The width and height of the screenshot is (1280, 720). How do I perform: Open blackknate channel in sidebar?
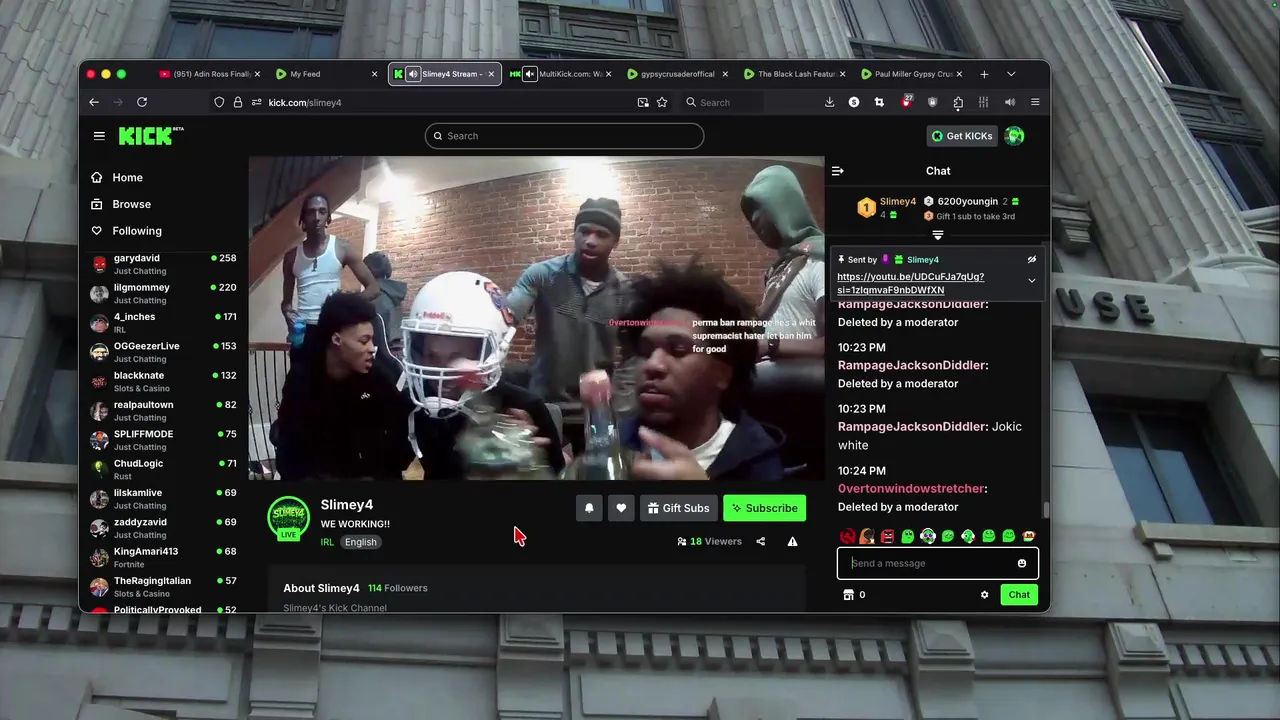tap(164, 381)
